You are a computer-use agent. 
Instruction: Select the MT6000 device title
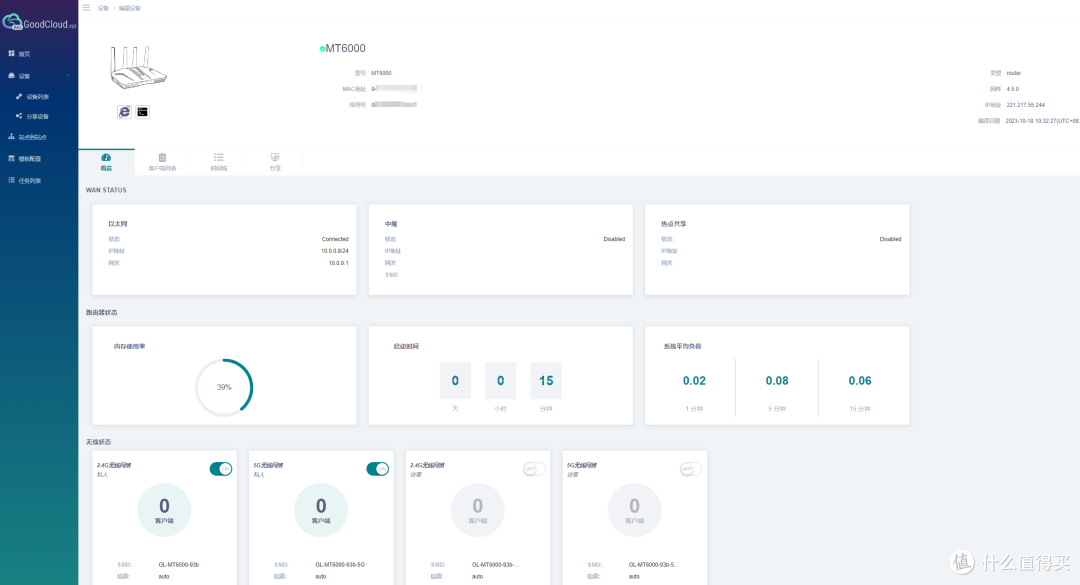point(346,48)
